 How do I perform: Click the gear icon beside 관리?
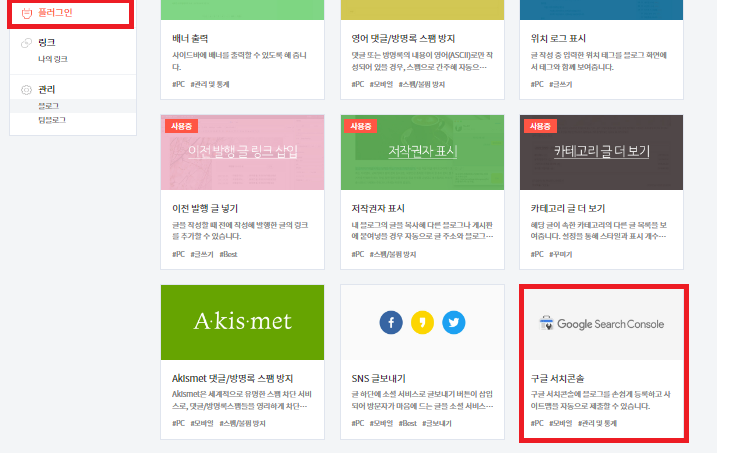point(27,90)
